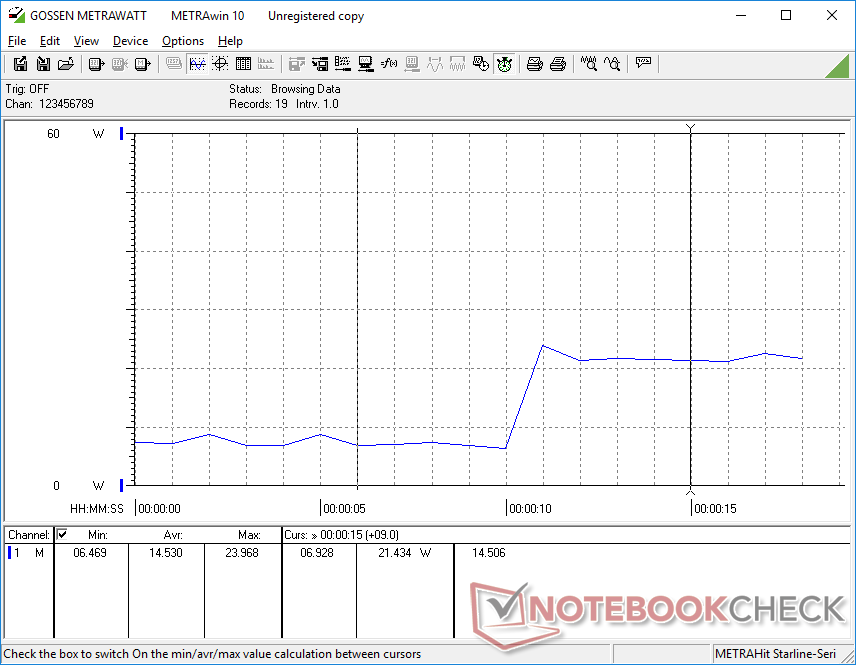Screen dimensions: 856x665
Task: Click the speech bubble comment icon
Action: [643, 63]
